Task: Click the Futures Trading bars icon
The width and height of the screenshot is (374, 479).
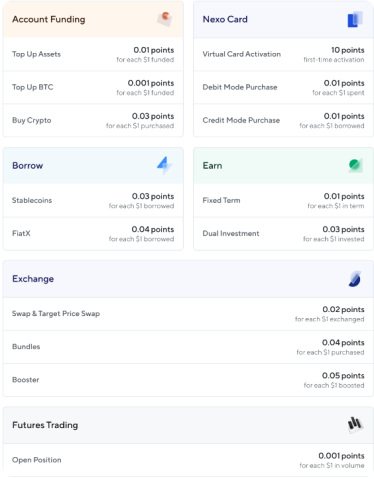Action: coord(355,425)
